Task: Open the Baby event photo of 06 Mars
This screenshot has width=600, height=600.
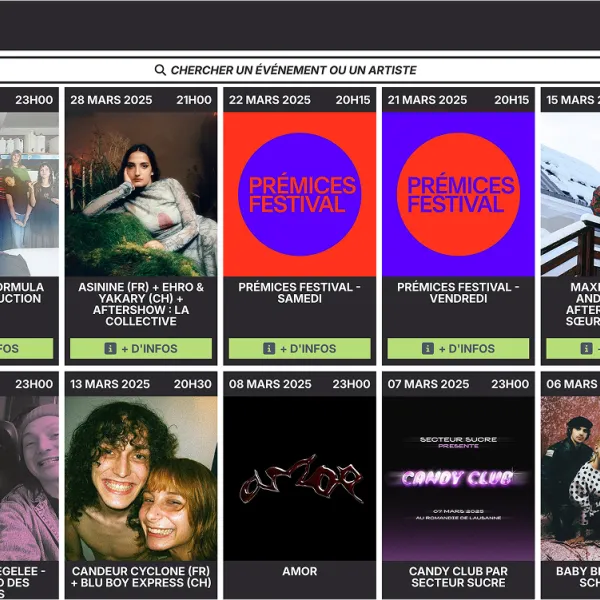Action: pos(571,478)
